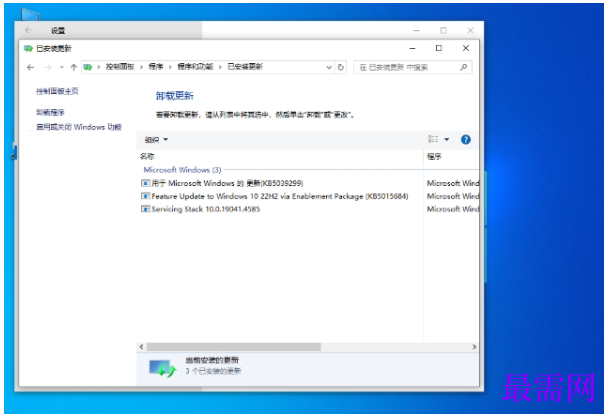Expand the view options dropdown arrow
Viewport: 614px width, 419px height.
point(447,139)
